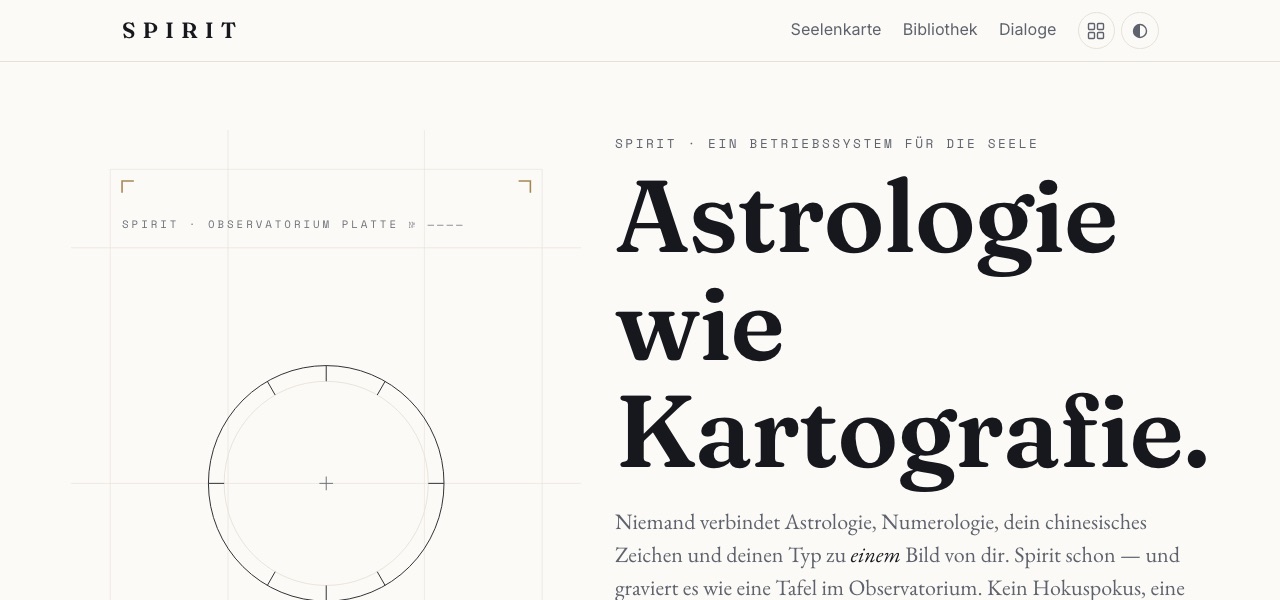1280x600 pixels.
Task: Open the Seelenkarte navigation item
Action: point(836,30)
